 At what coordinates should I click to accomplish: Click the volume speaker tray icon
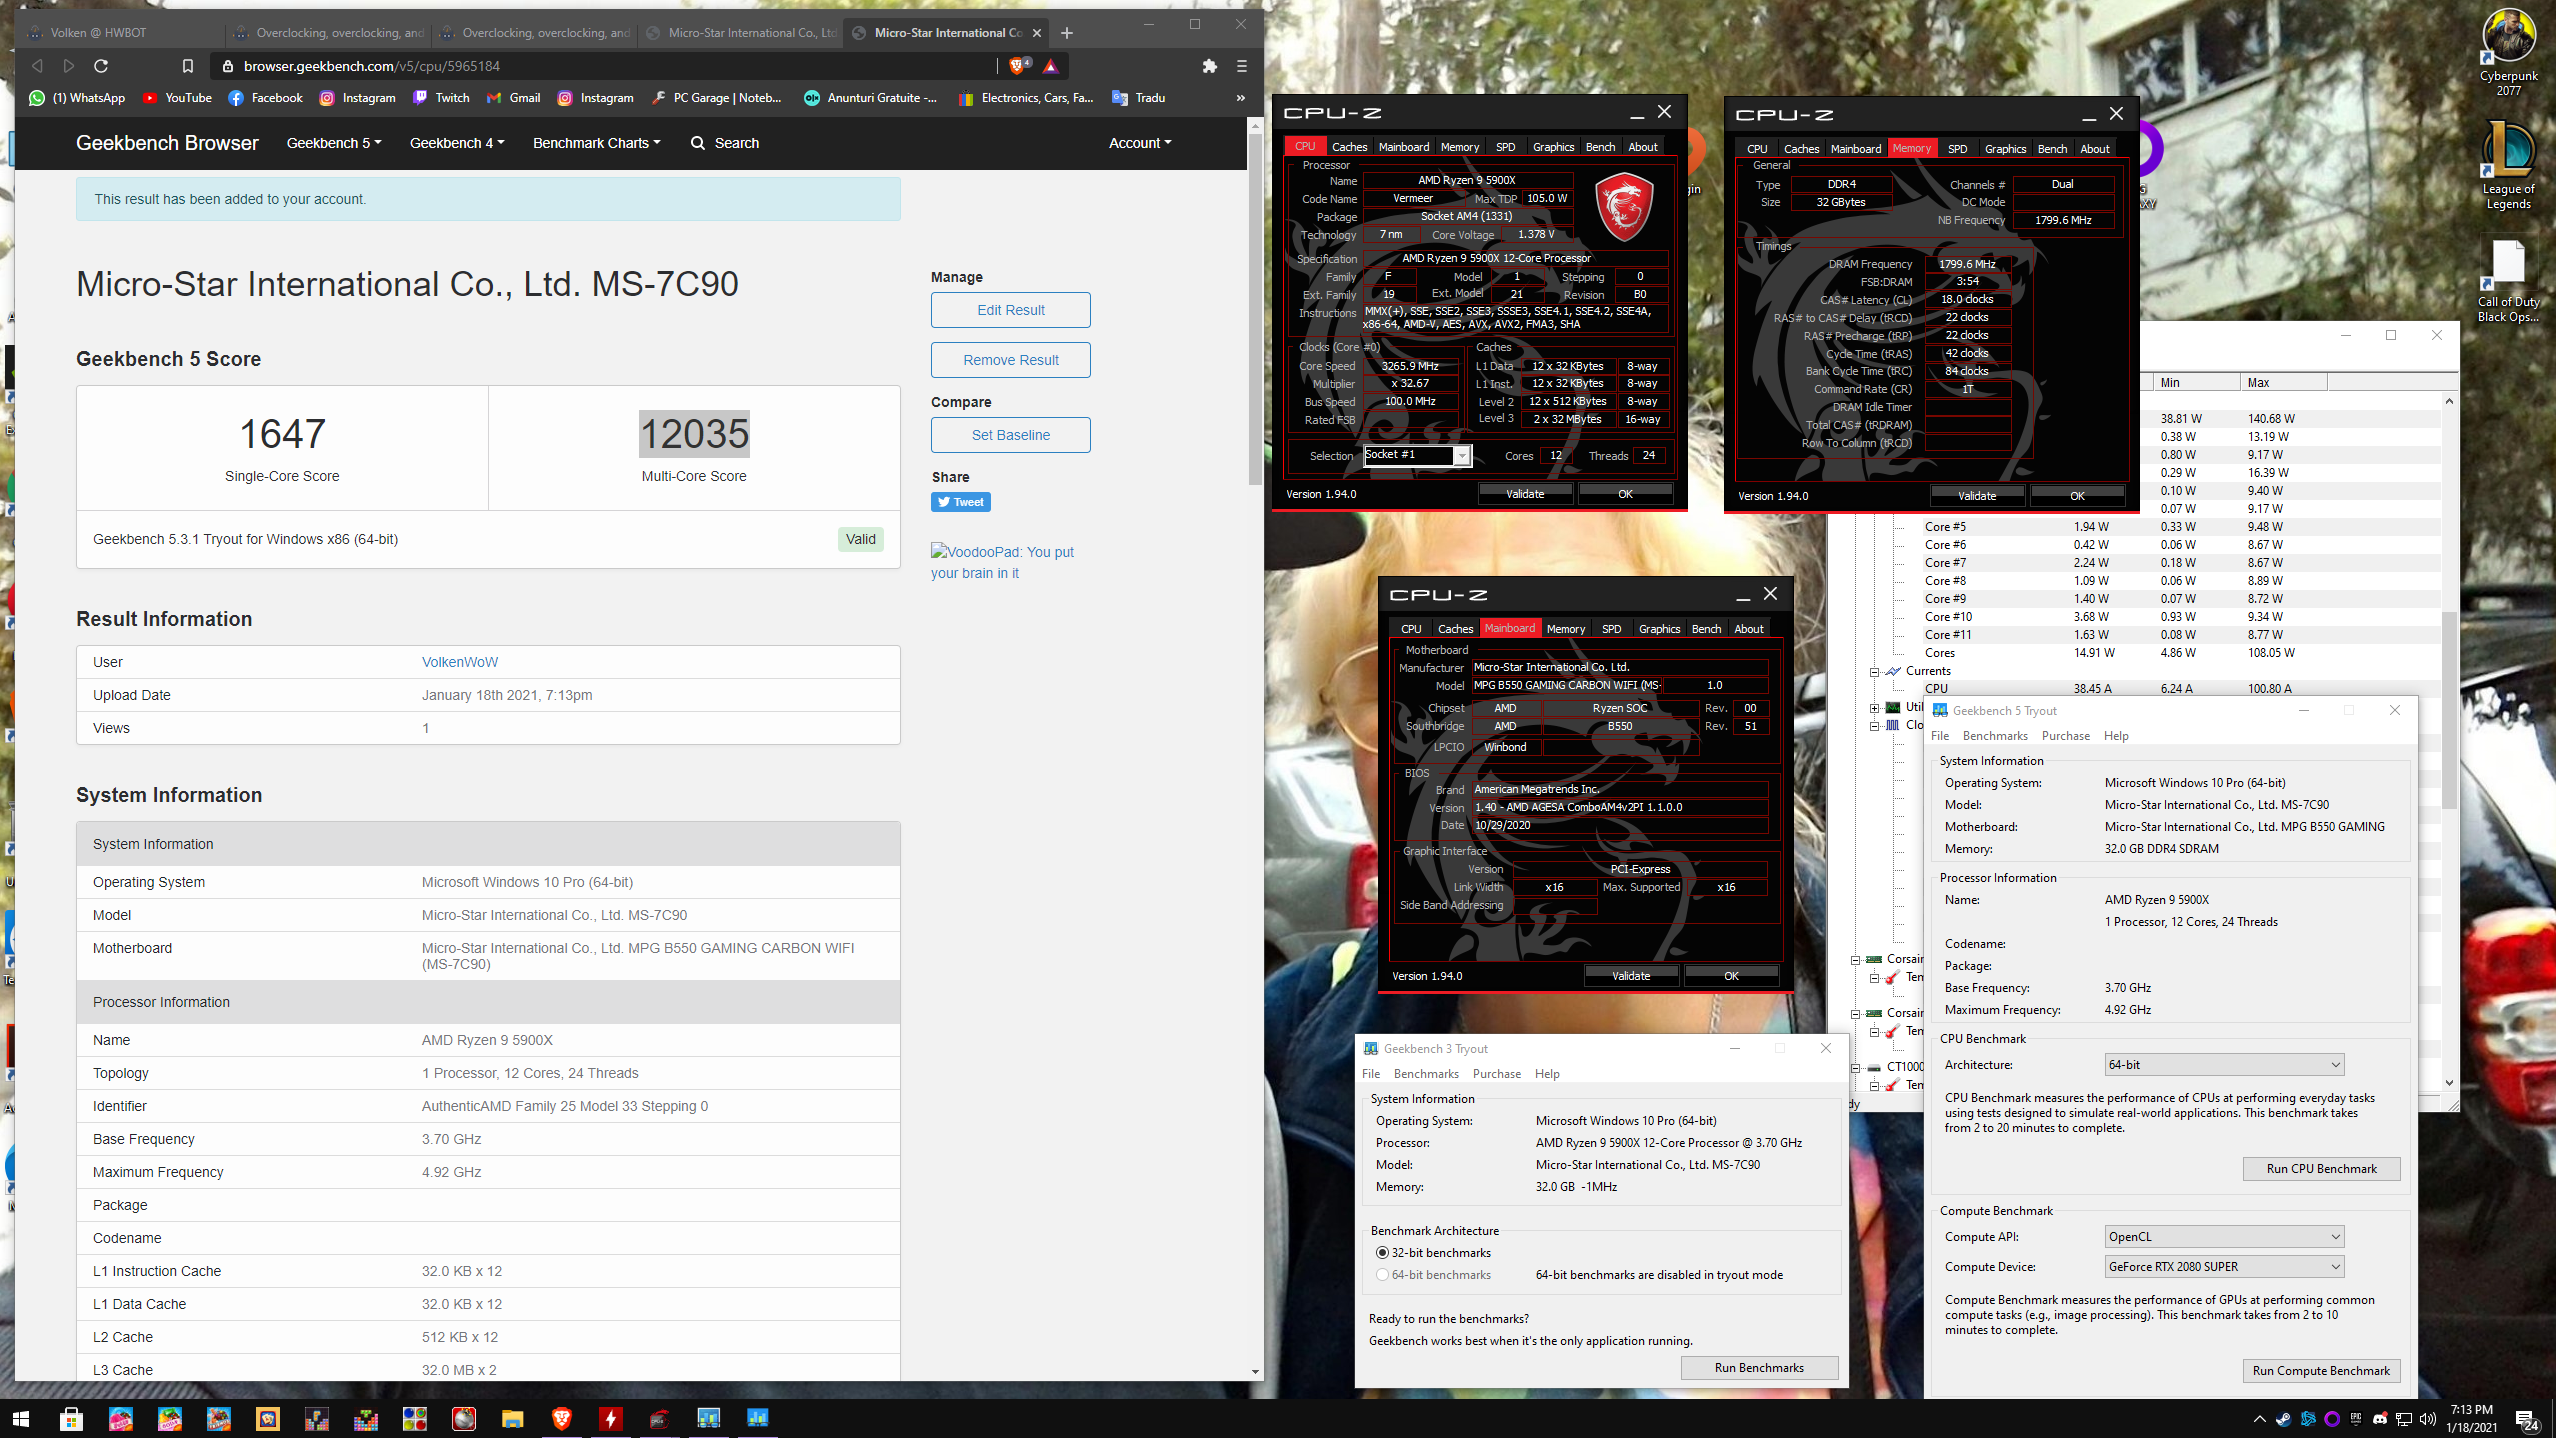pos(2428,1418)
